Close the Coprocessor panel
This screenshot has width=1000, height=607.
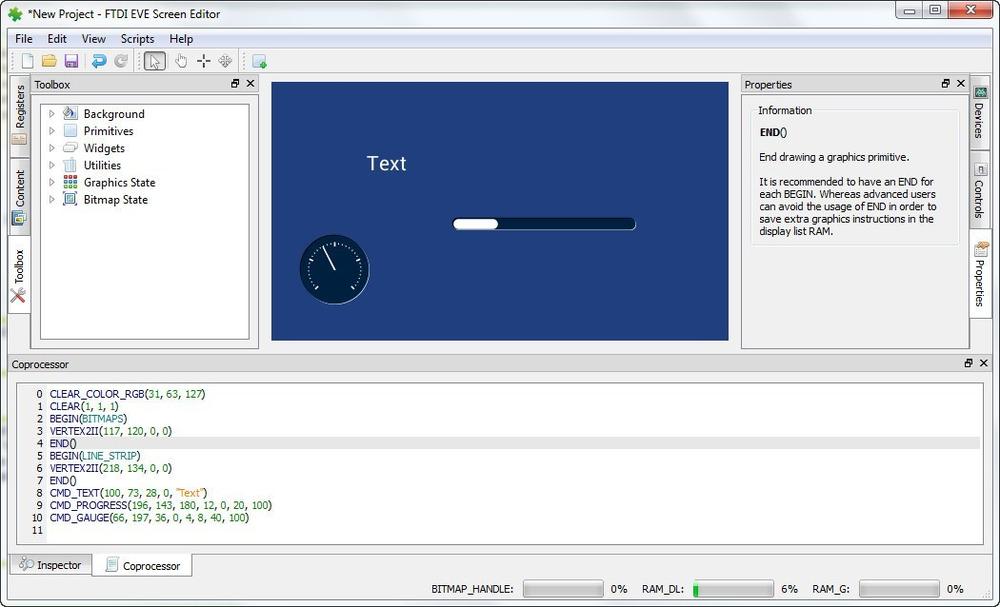[984, 363]
